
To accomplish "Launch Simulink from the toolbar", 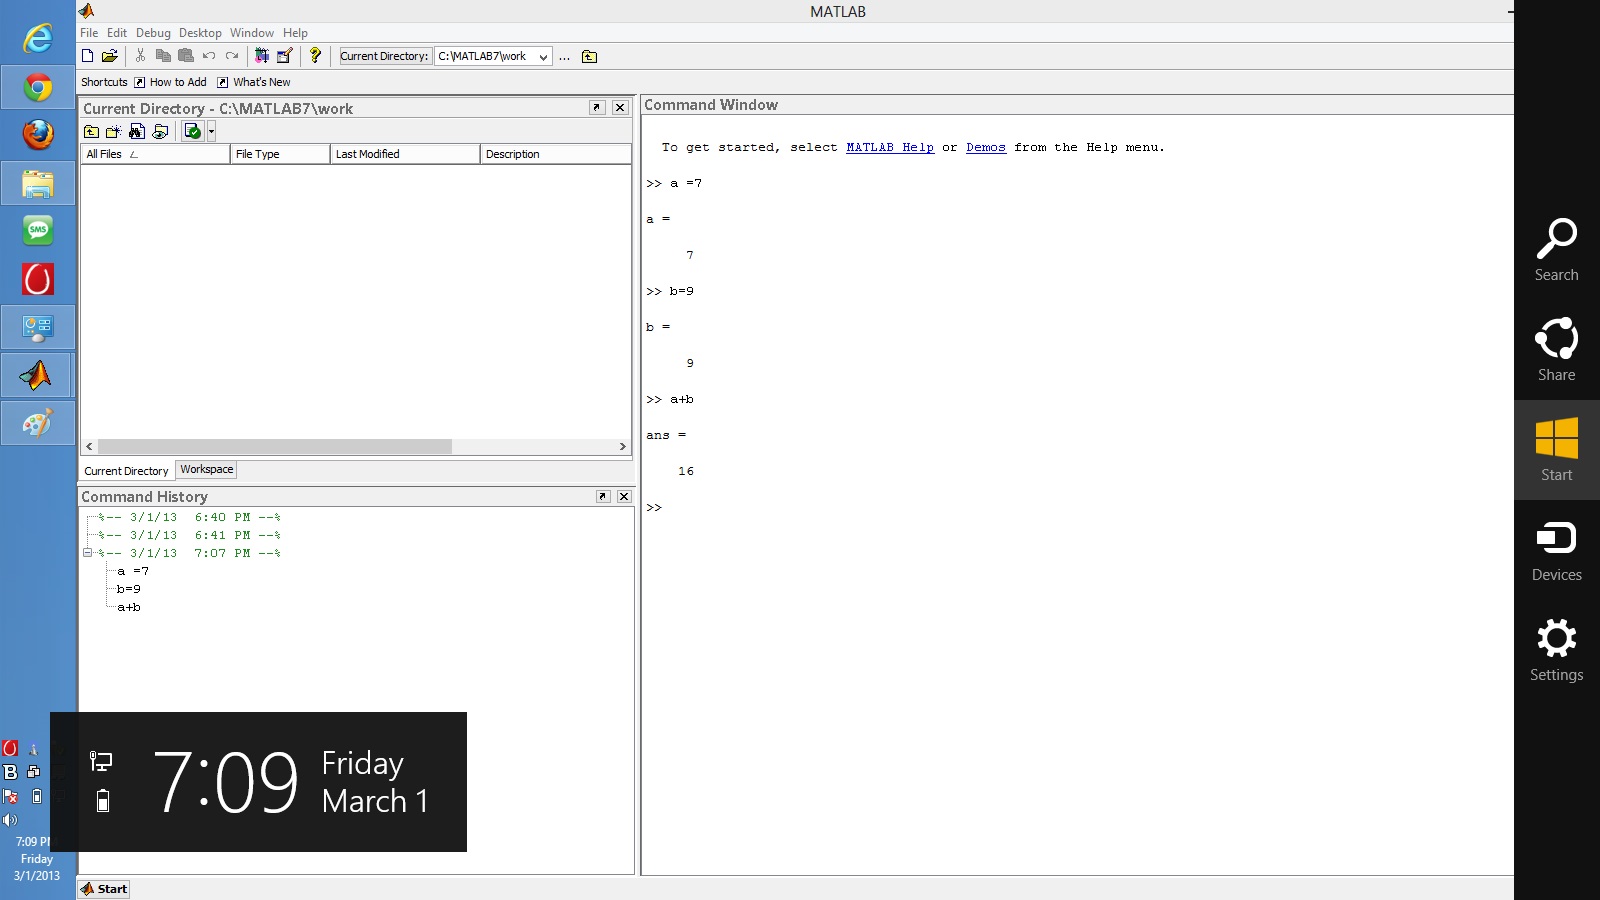I will pyautogui.click(x=262, y=56).
